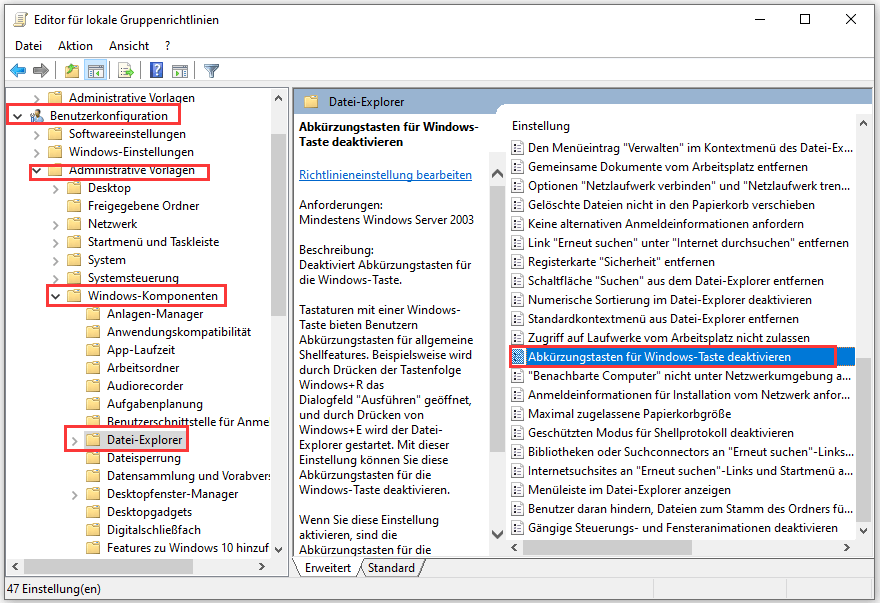Click Richtlinieneinstellung bearbeiten link
Screen dimensions: 880x603
(385, 175)
